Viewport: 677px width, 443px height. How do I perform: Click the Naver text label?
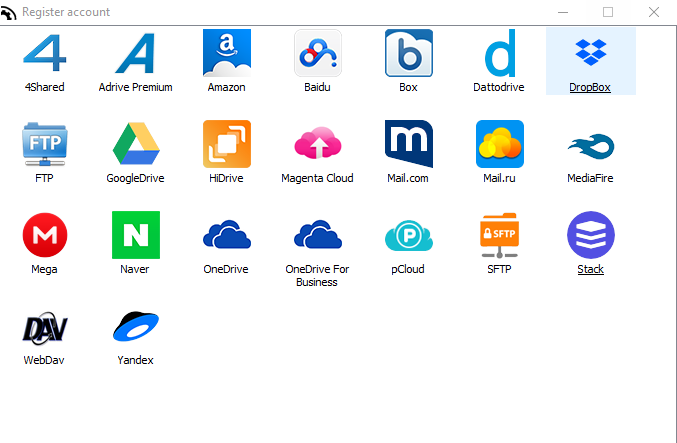tap(134, 269)
